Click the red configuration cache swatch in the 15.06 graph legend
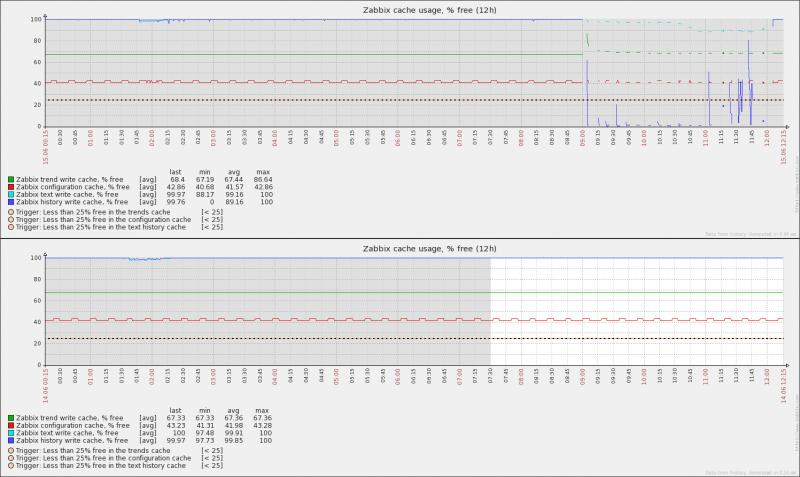The width and height of the screenshot is (800, 477). (x=11, y=187)
